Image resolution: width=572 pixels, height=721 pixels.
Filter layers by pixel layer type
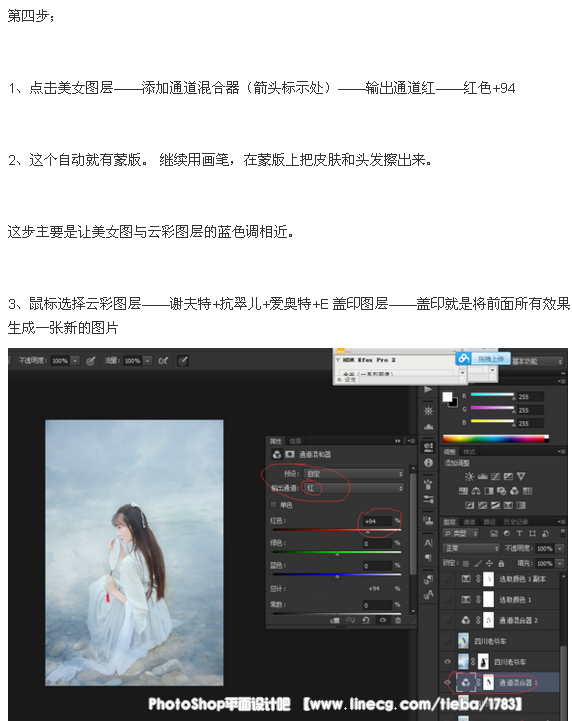494,533
